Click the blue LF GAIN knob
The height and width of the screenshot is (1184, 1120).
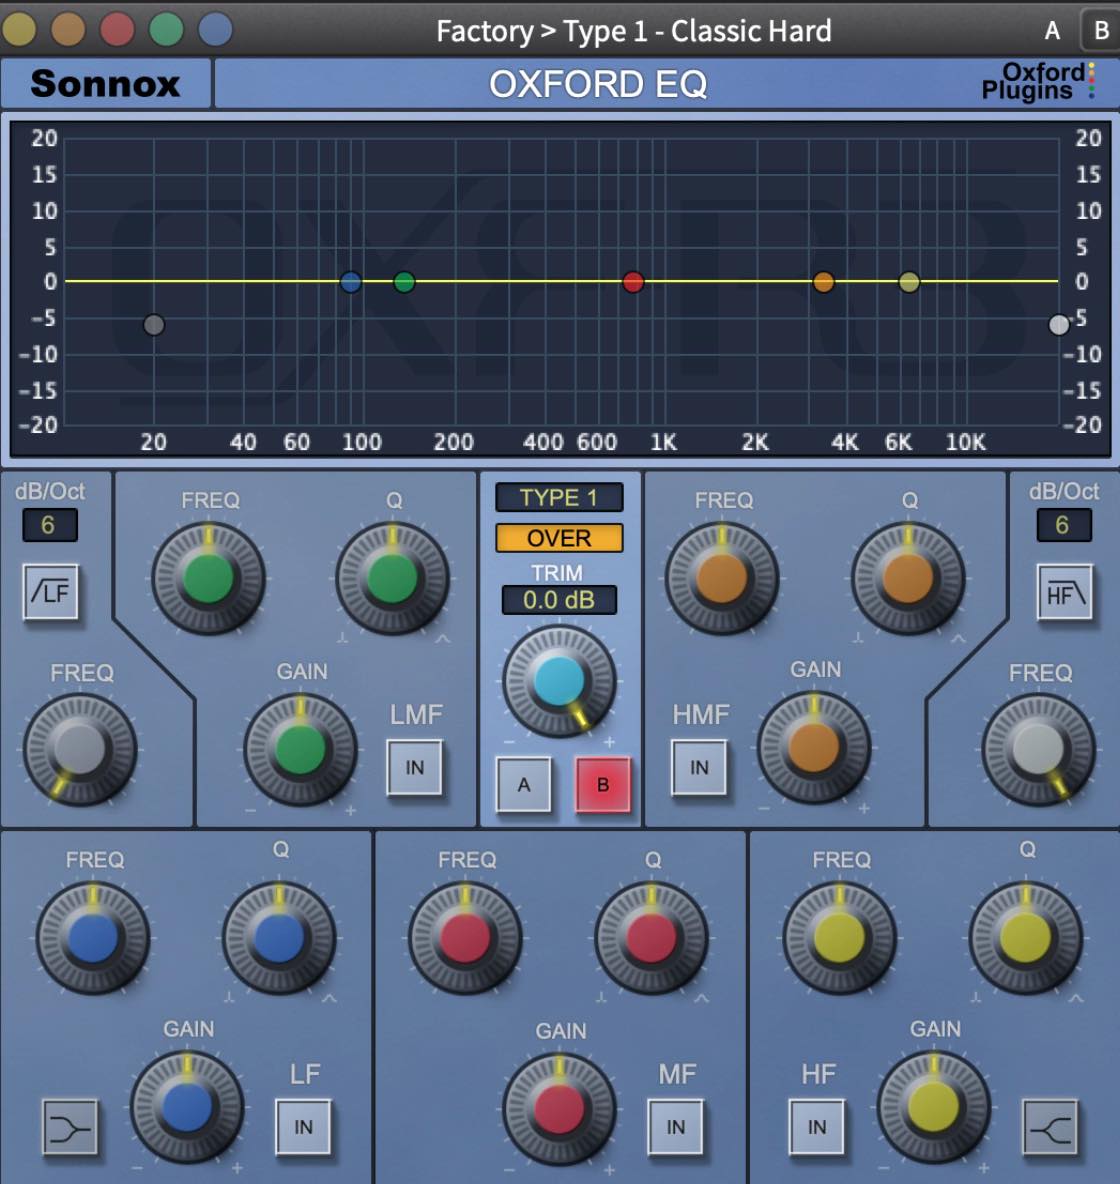(x=187, y=1107)
